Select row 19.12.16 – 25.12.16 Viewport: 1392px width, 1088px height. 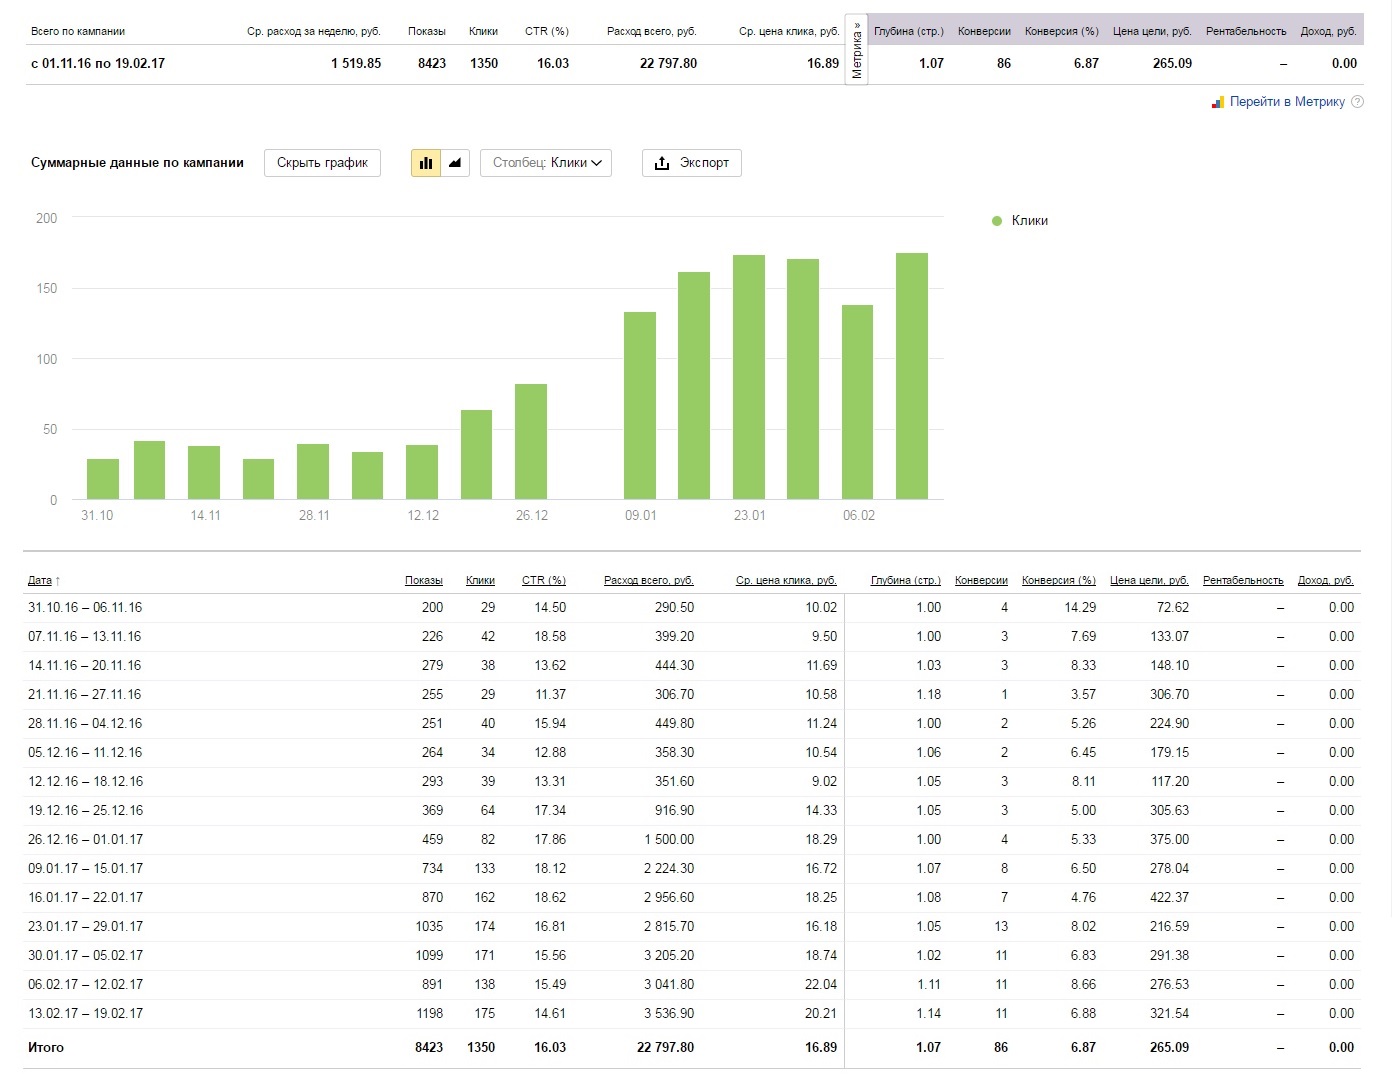[x=692, y=811]
